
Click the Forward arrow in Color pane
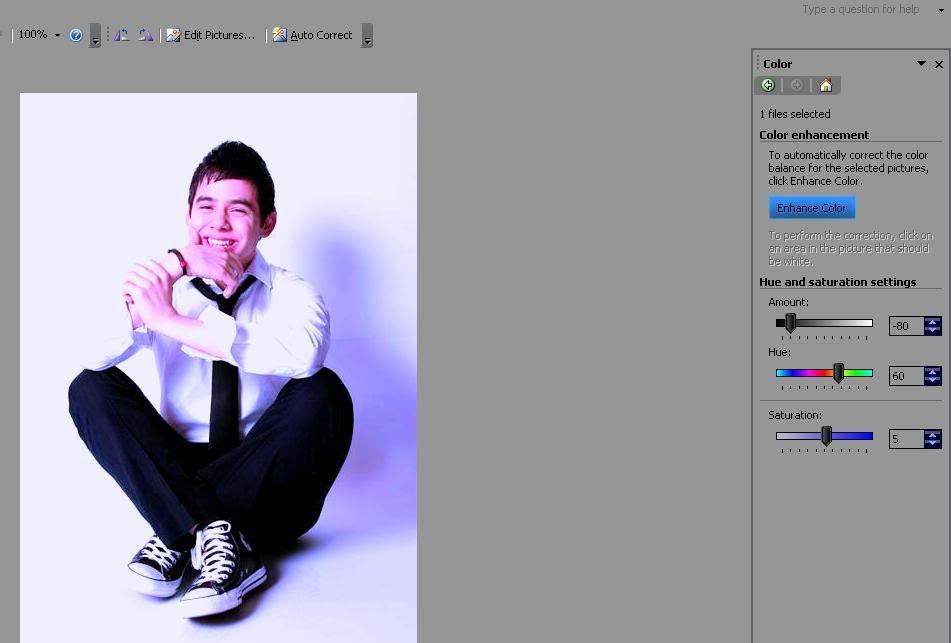tap(797, 86)
